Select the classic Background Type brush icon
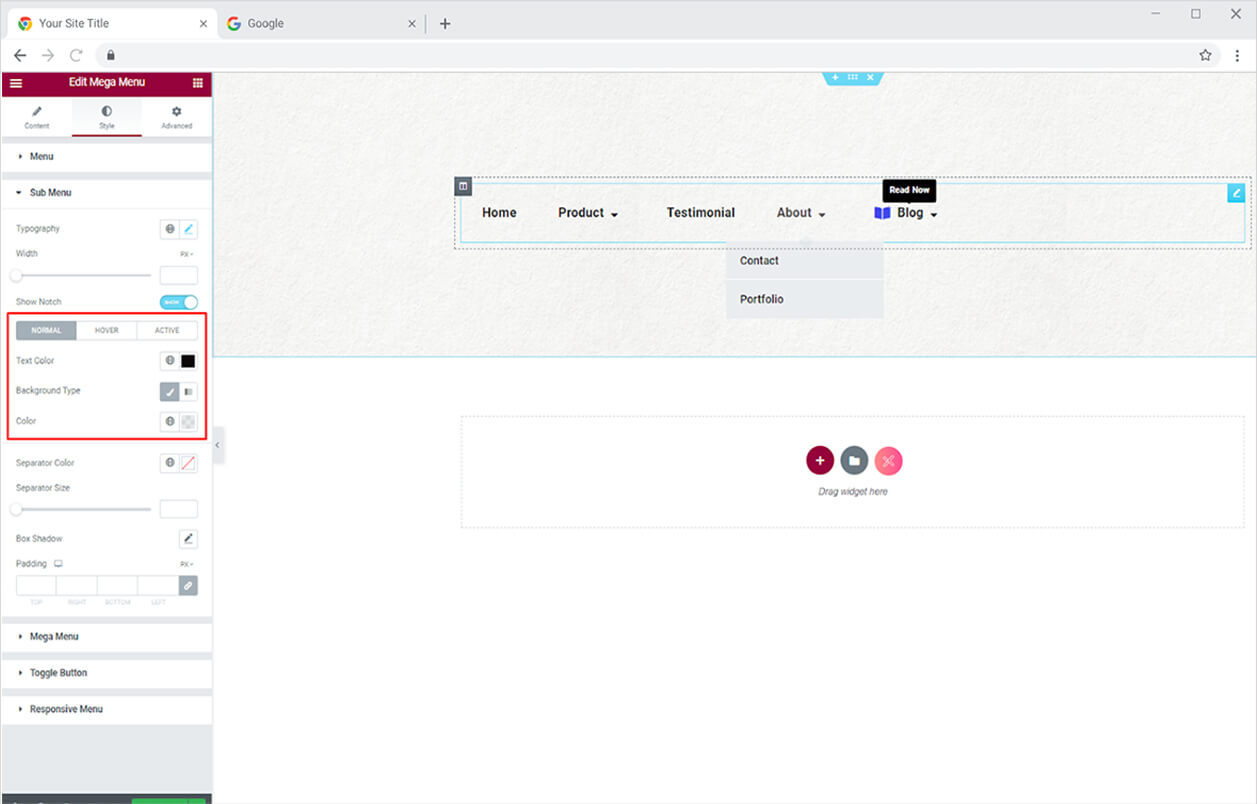 coord(170,392)
